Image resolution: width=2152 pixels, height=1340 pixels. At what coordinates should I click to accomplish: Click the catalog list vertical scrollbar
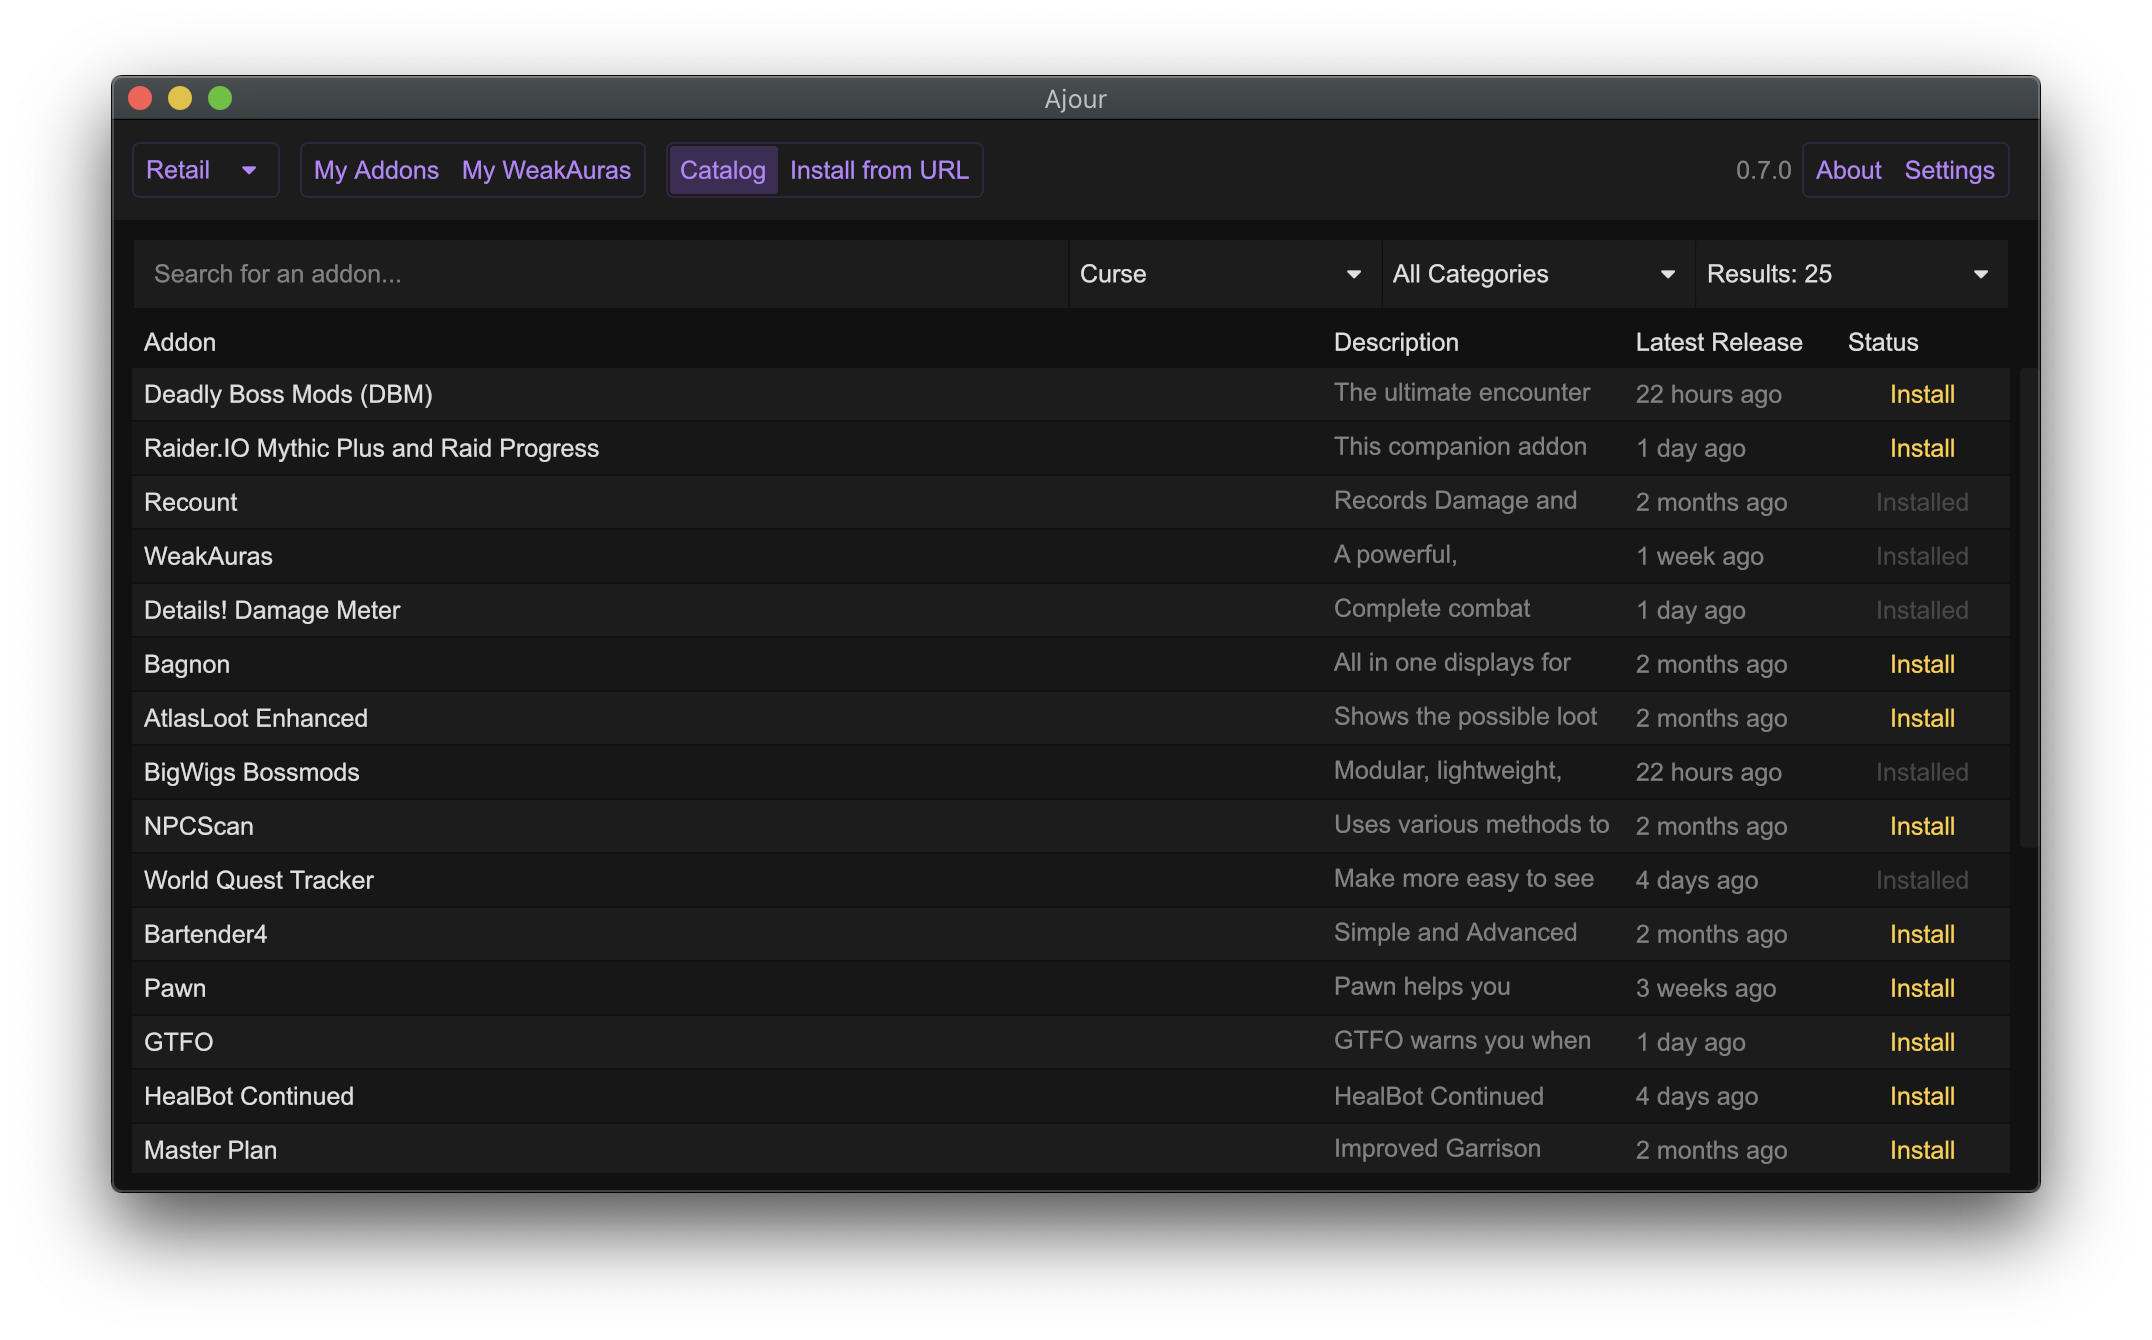pyautogui.click(x=2027, y=607)
